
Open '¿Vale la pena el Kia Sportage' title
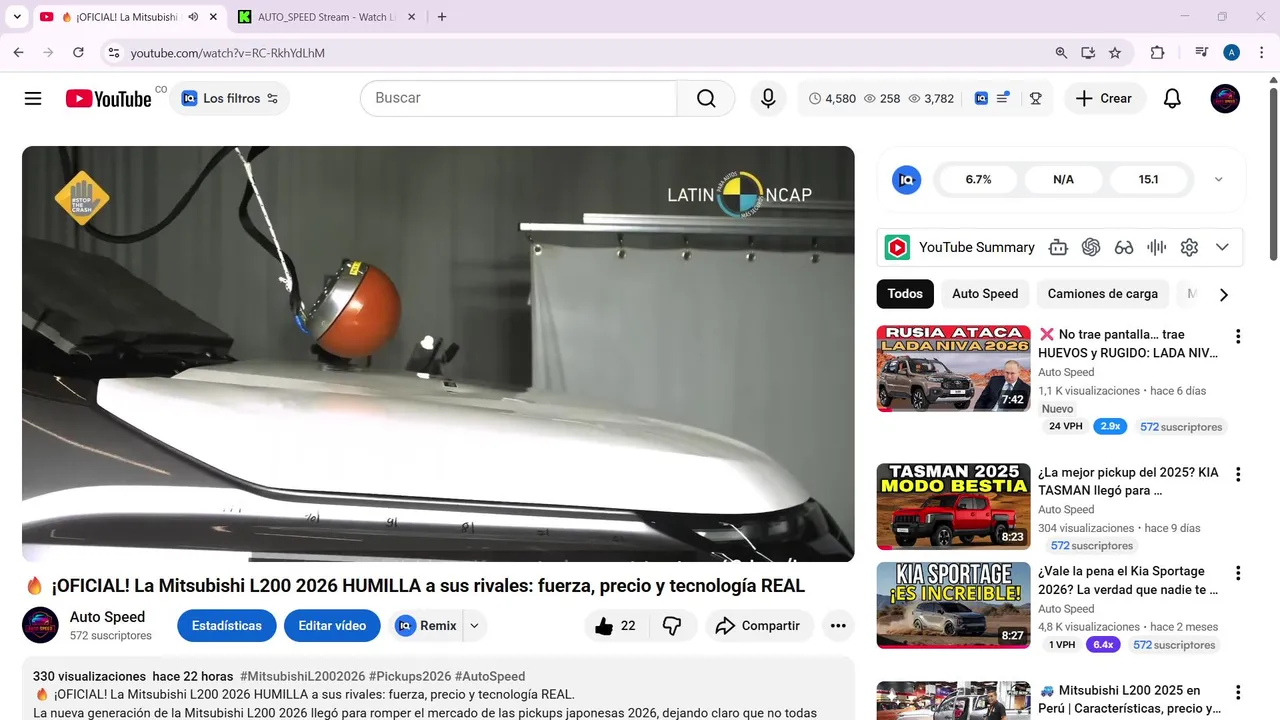click(x=1128, y=581)
